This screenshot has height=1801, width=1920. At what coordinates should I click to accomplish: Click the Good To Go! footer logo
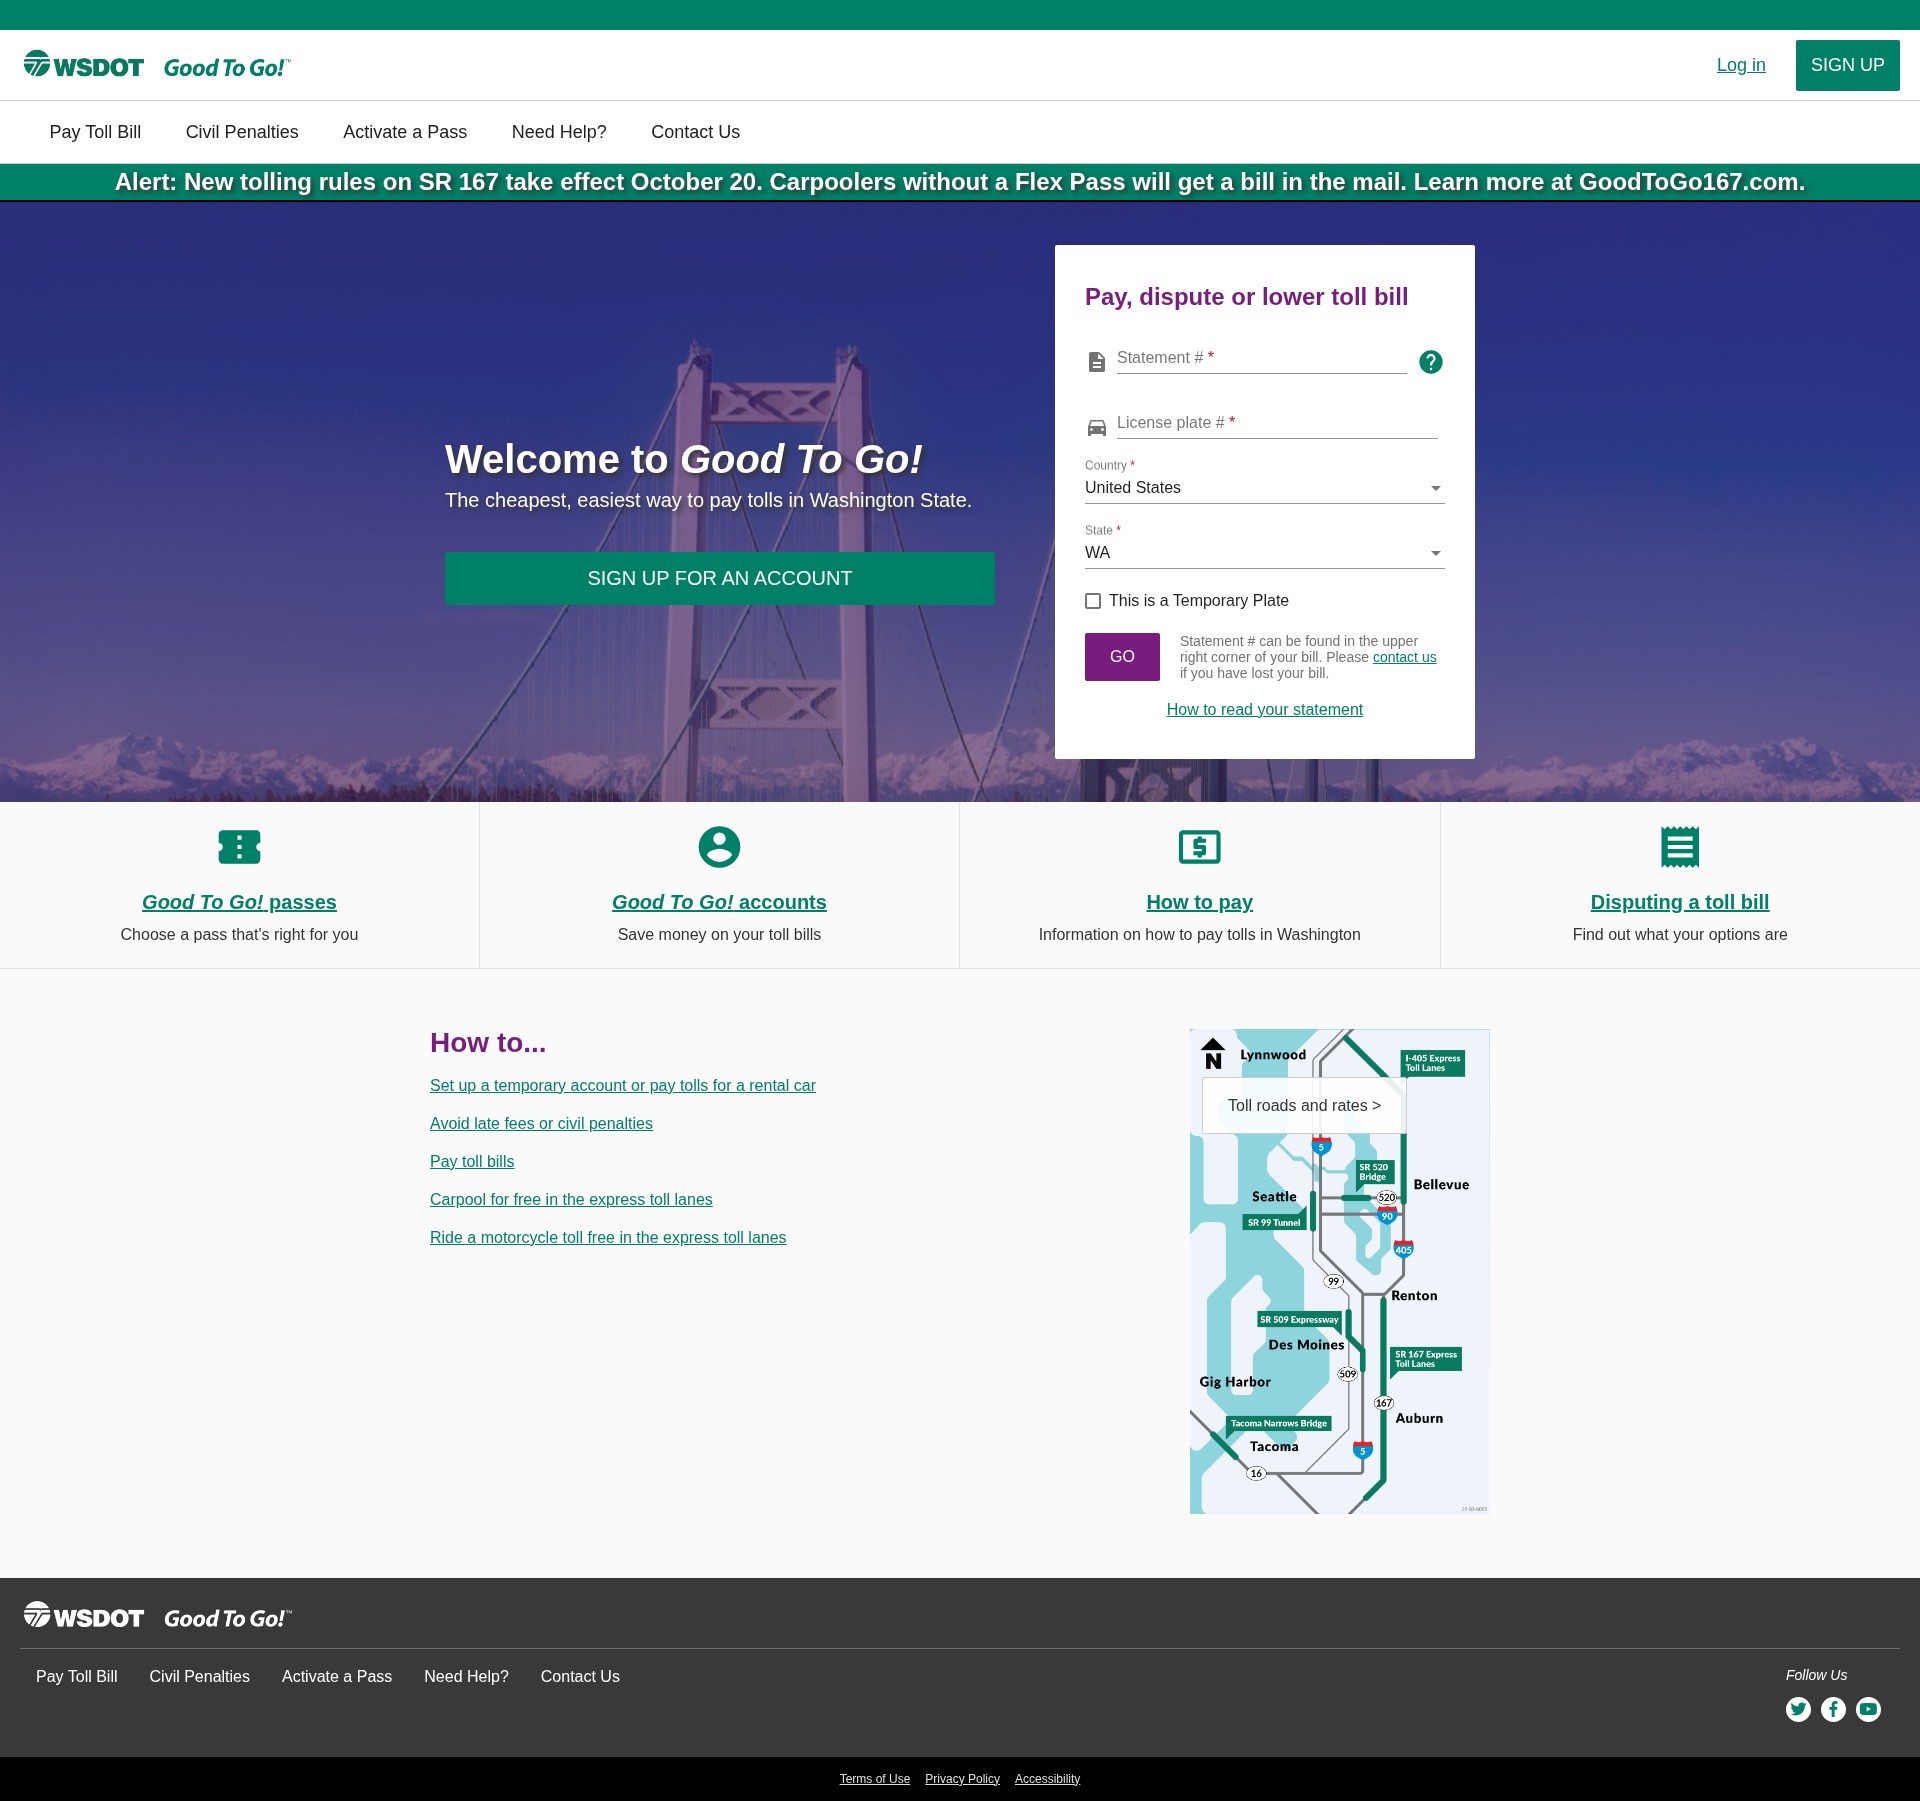[227, 1618]
